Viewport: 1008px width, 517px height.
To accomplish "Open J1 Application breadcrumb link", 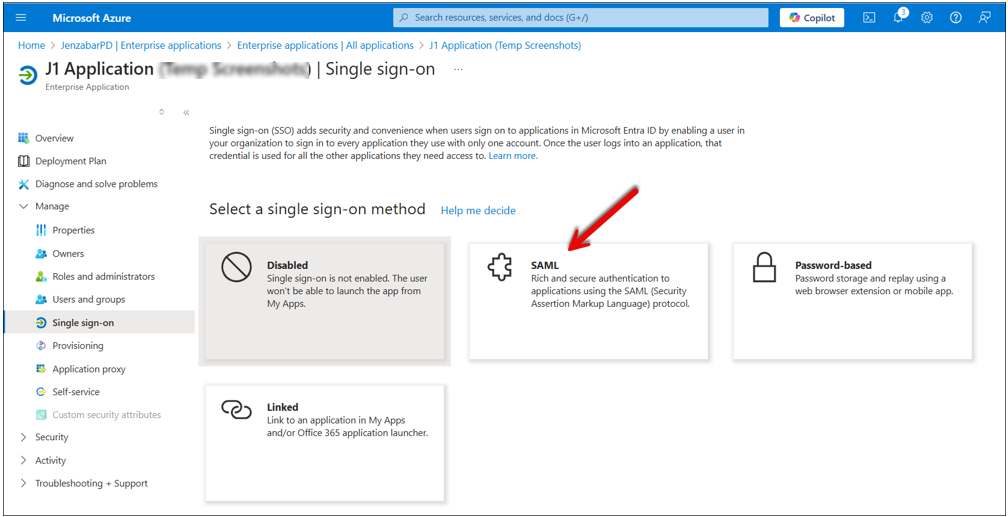I will coord(505,46).
